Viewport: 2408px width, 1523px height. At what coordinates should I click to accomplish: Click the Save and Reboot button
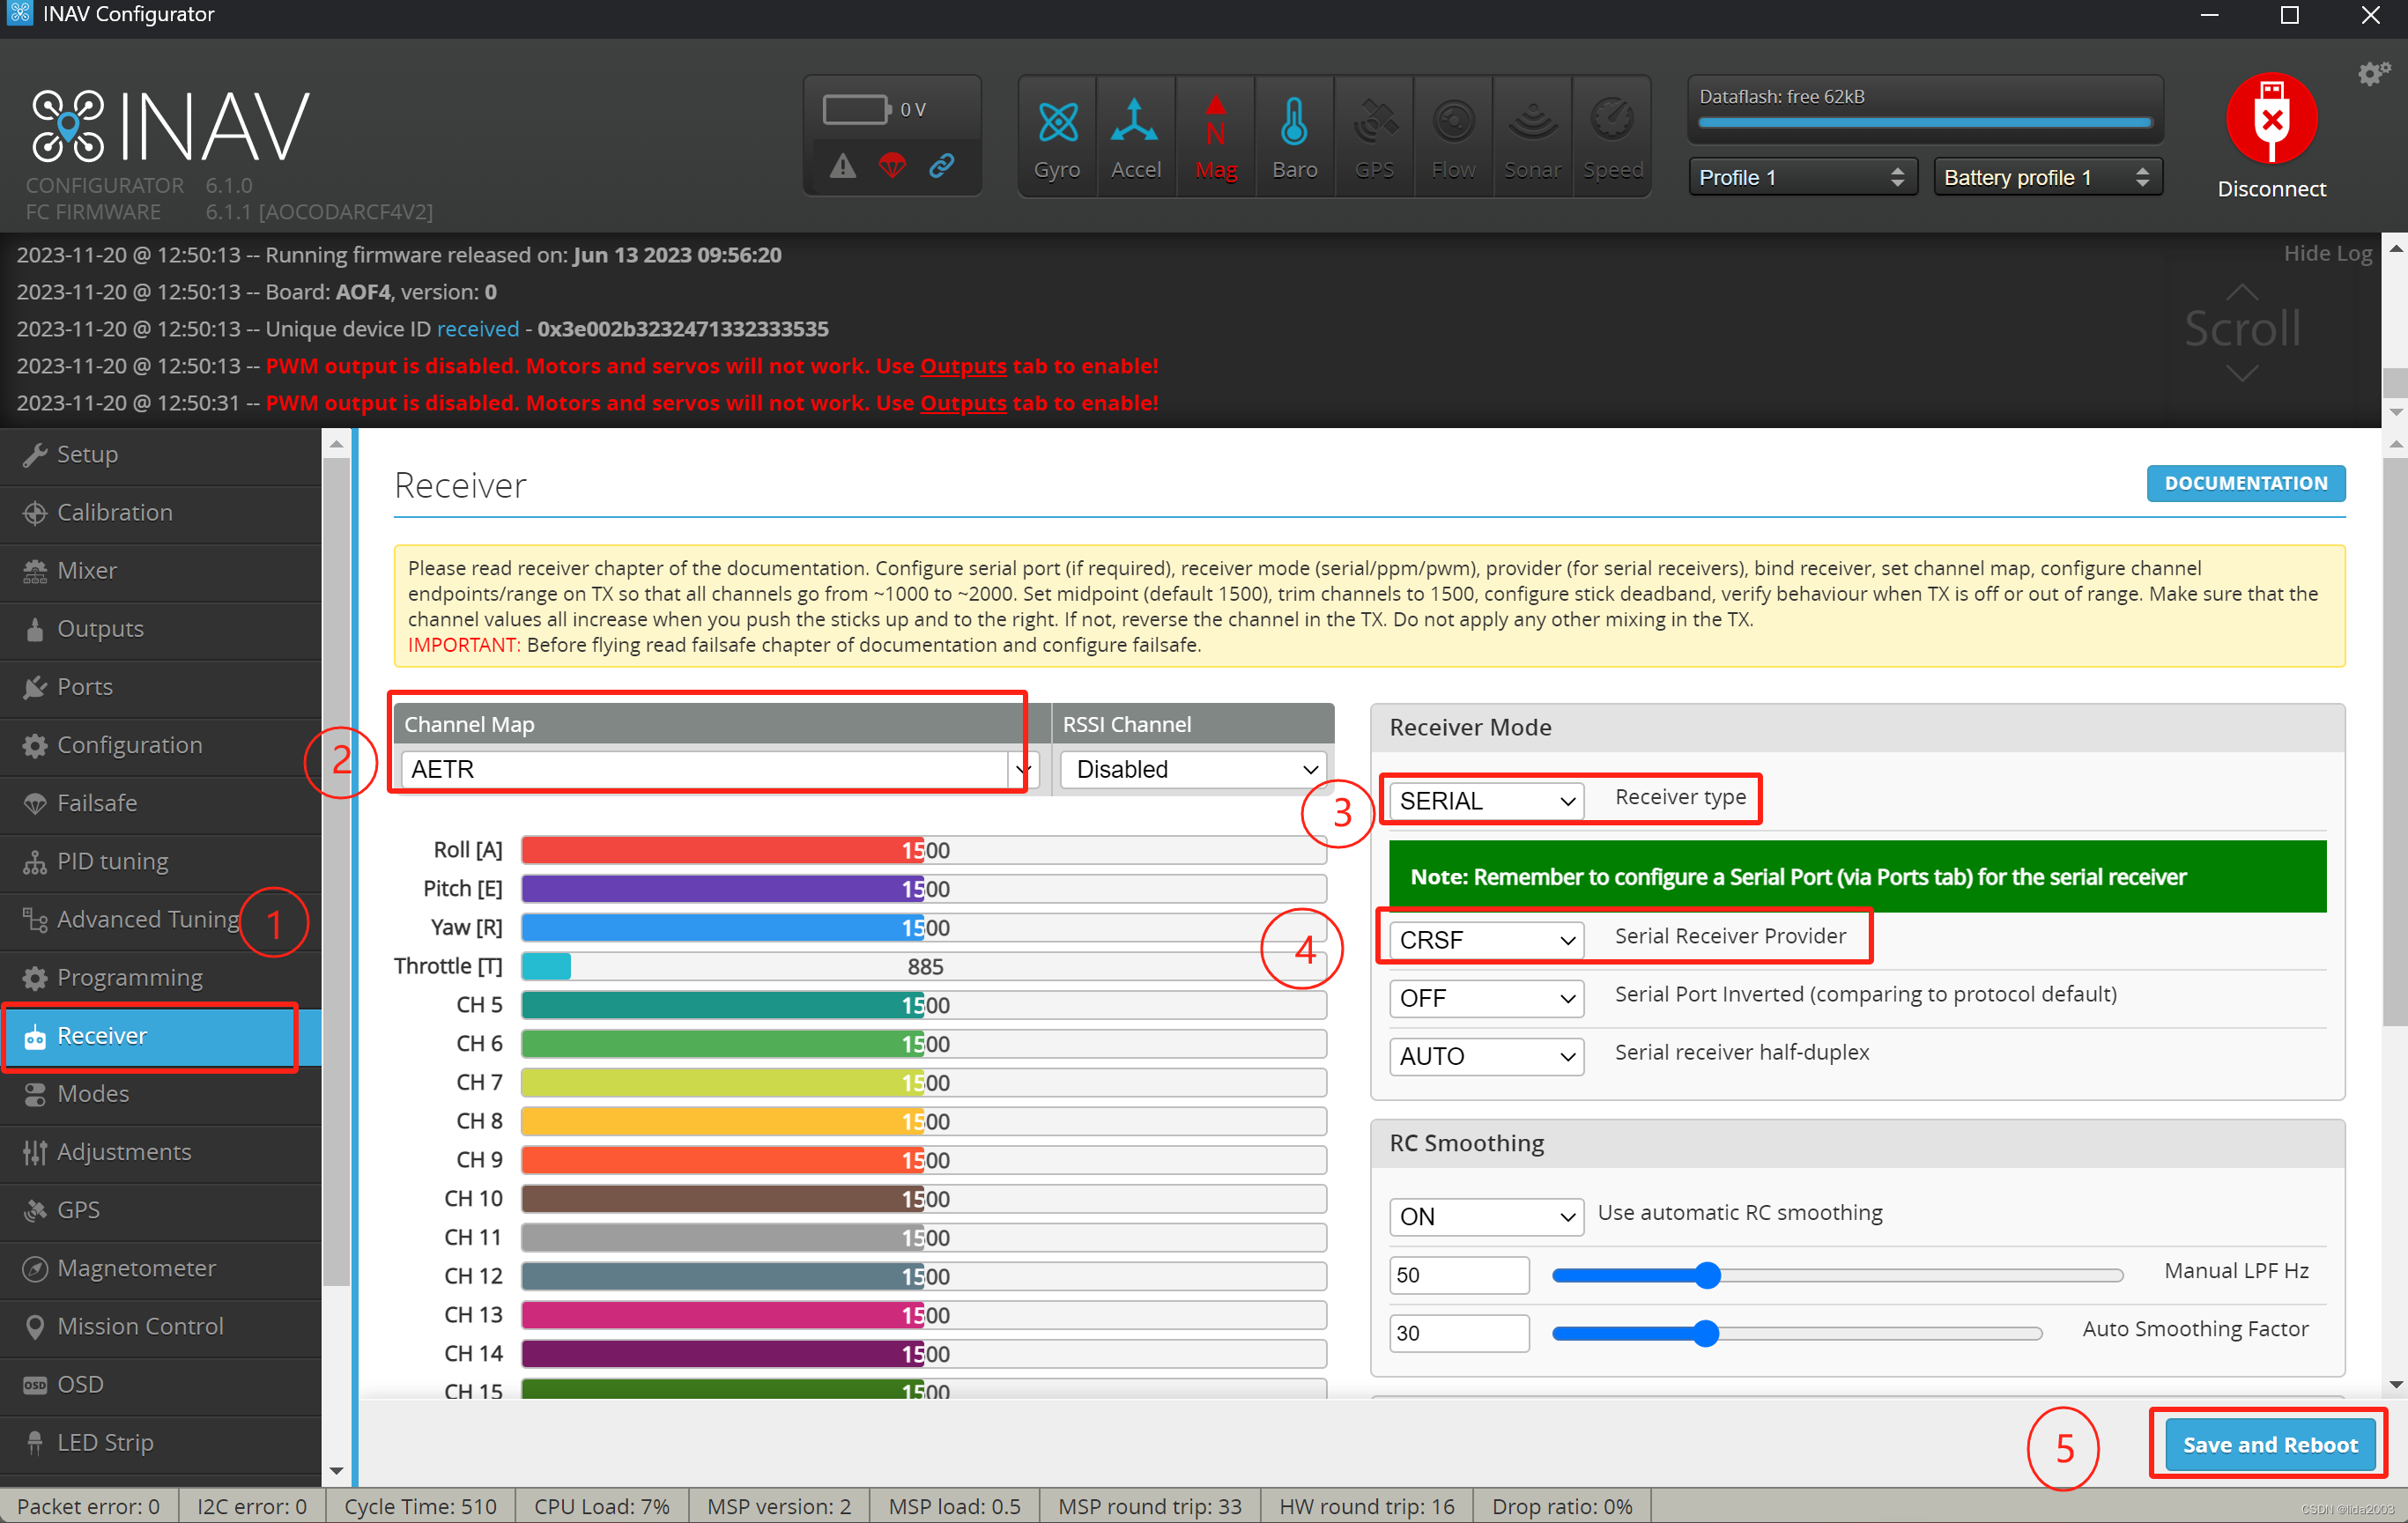[x=2269, y=1444]
